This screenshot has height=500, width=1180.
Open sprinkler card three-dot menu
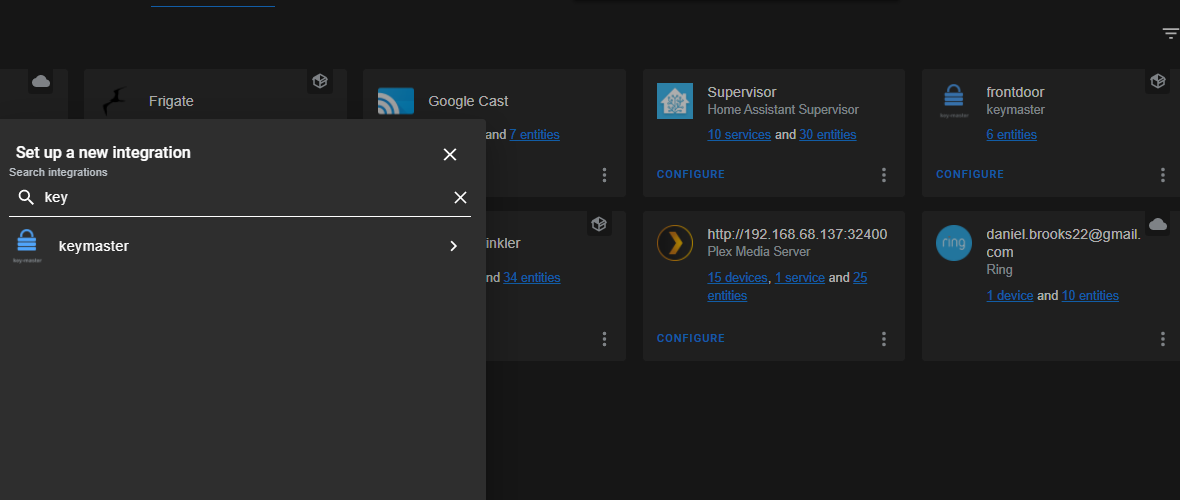pos(604,339)
